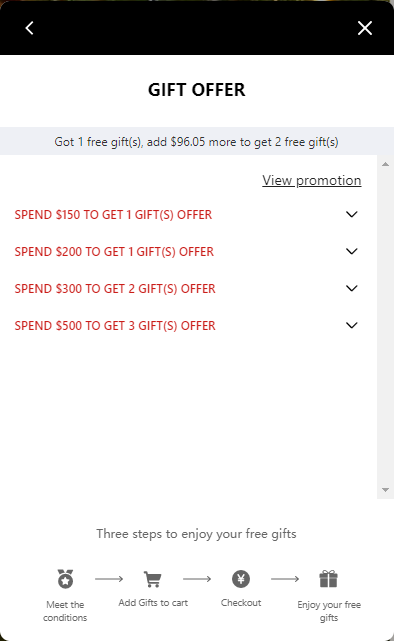Expand the Spend $300 gift offer chevron

coord(351,288)
